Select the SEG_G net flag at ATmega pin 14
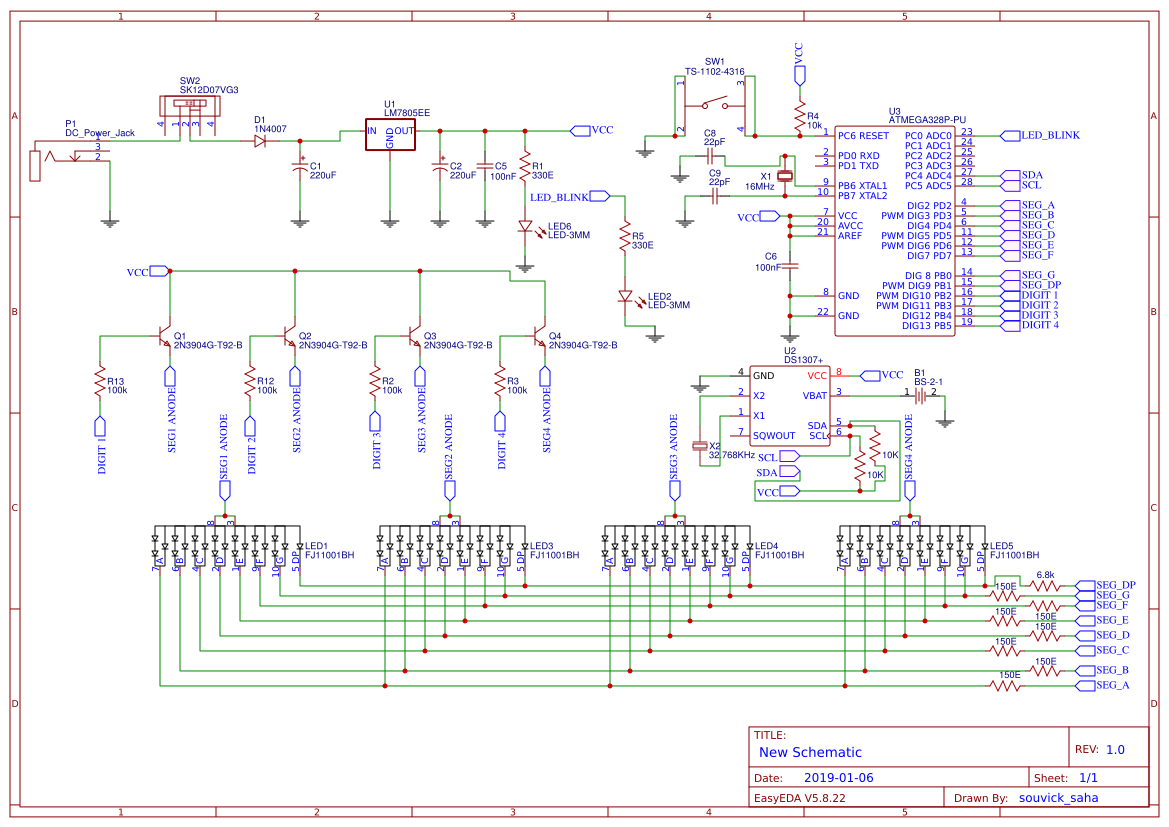 [1028, 275]
